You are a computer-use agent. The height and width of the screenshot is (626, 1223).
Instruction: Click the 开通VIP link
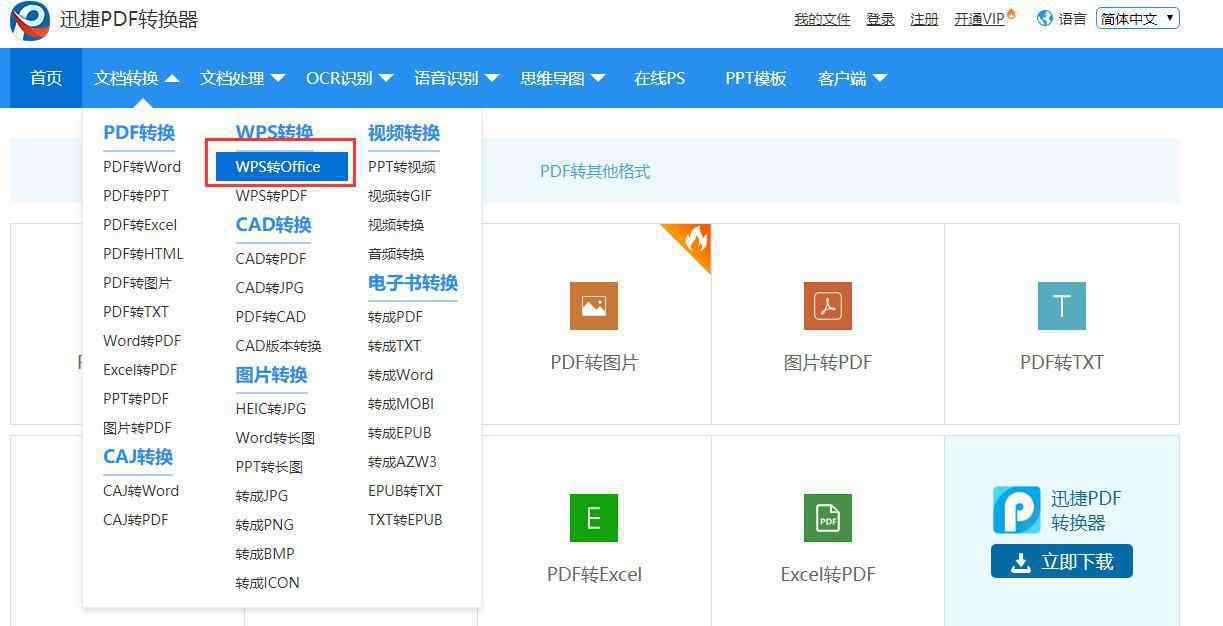tap(979, 19)
